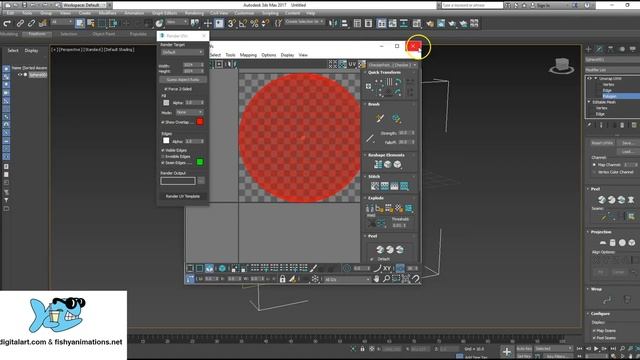This screenshot has height=360, width=640.
Task: Collapse the Quick Transform rollout
Action: [365, 72]
